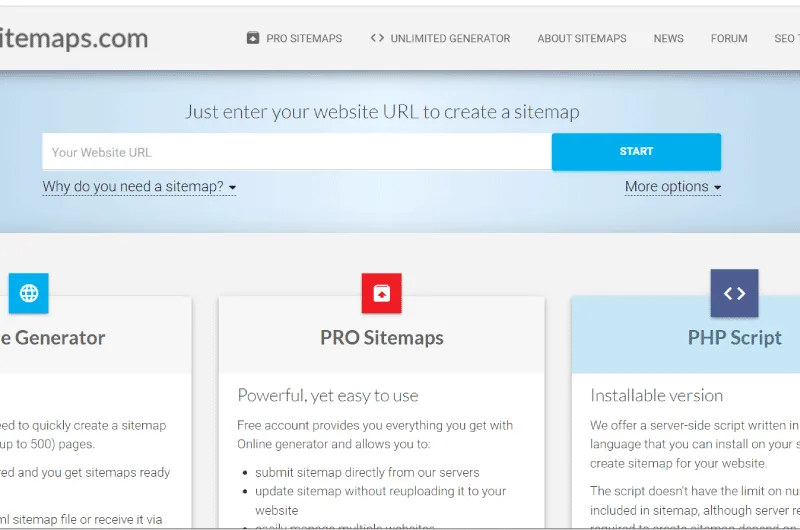Click the PRO Sitemaps card heading

coord(381,338)
